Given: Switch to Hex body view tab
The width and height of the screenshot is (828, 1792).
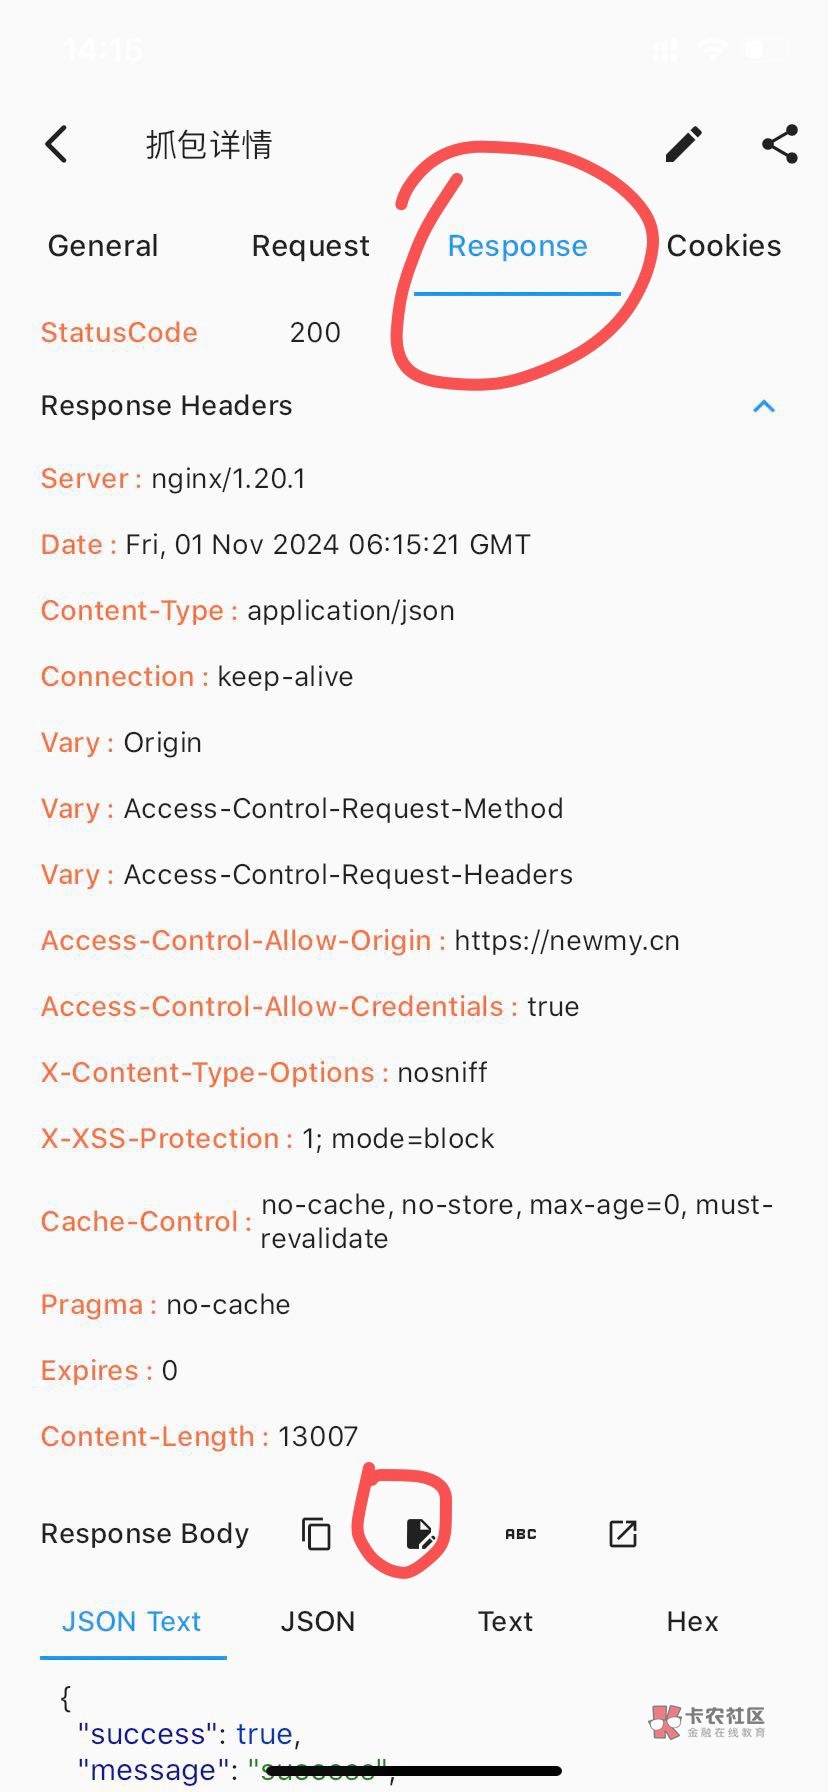Looking at the screenshot, I should pyautogui.click(x=692, y=1621).
